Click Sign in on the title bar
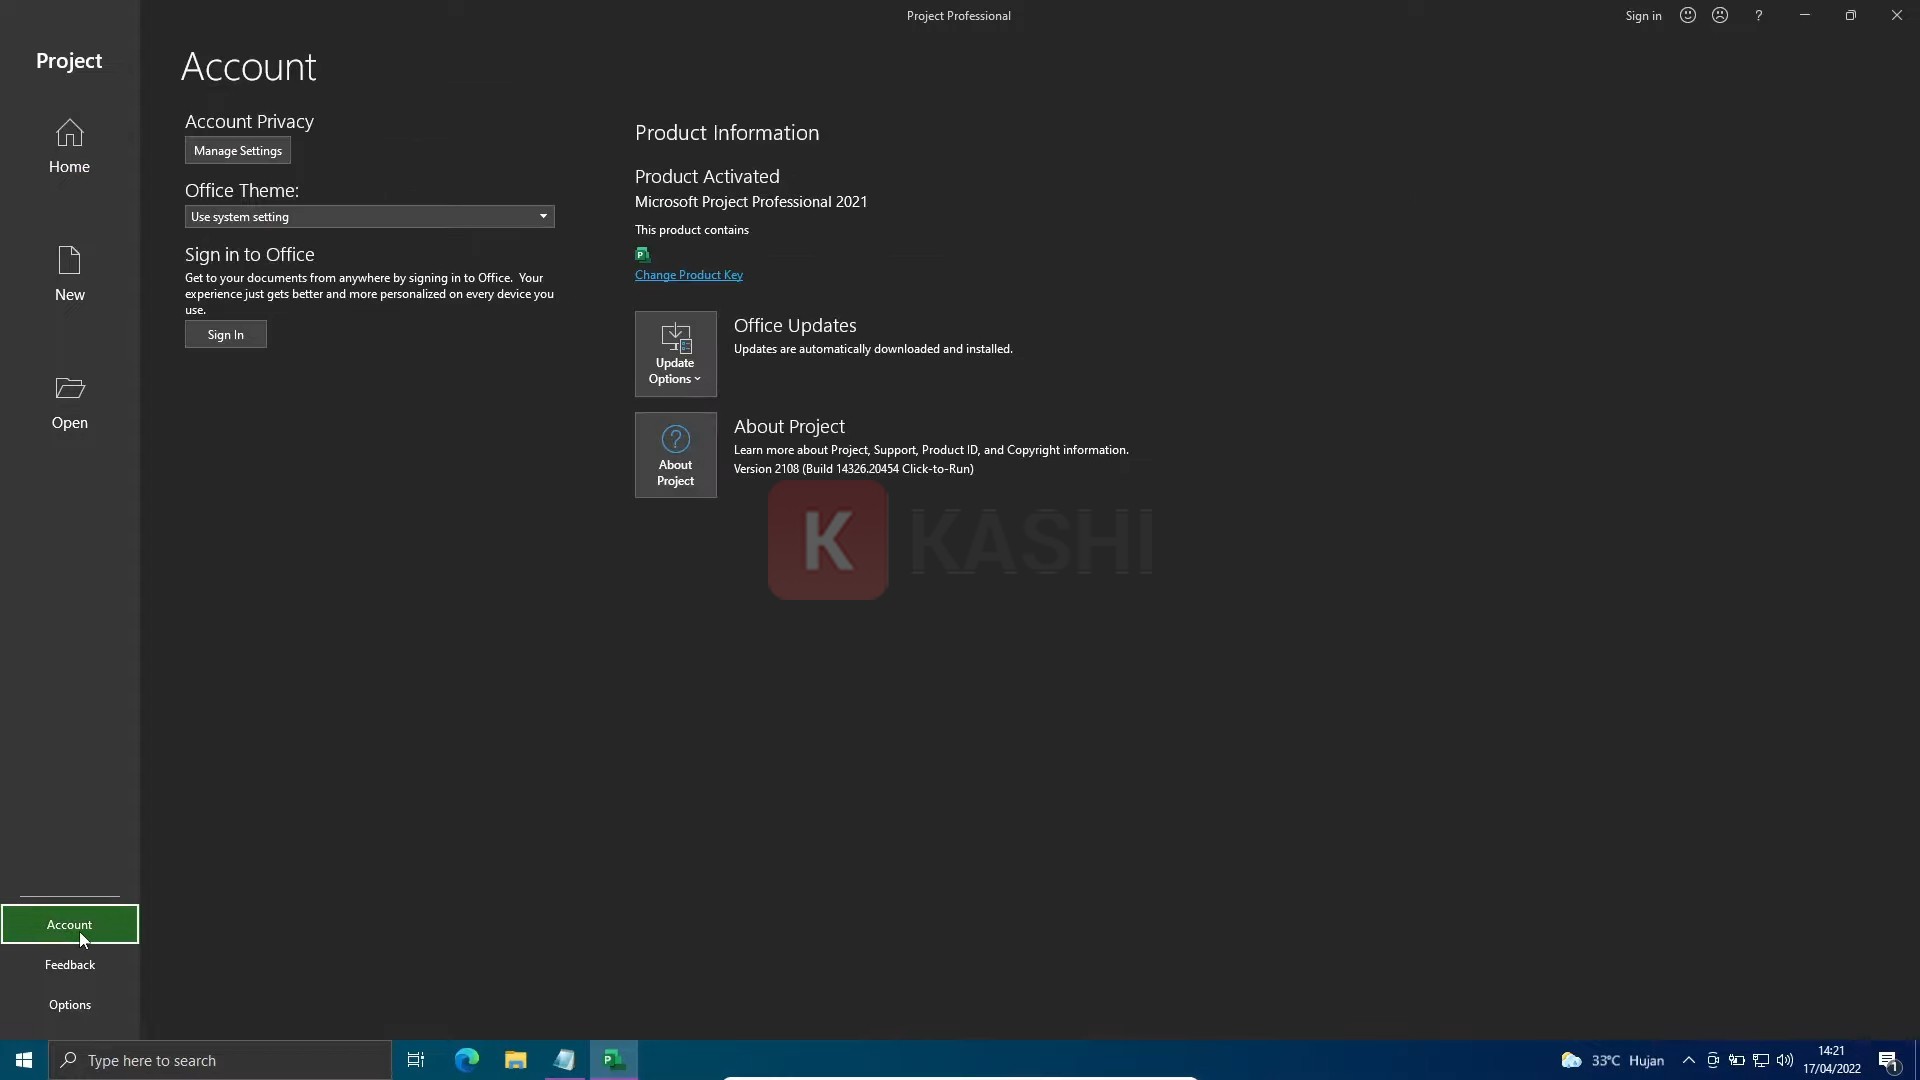 [1642, 15]
